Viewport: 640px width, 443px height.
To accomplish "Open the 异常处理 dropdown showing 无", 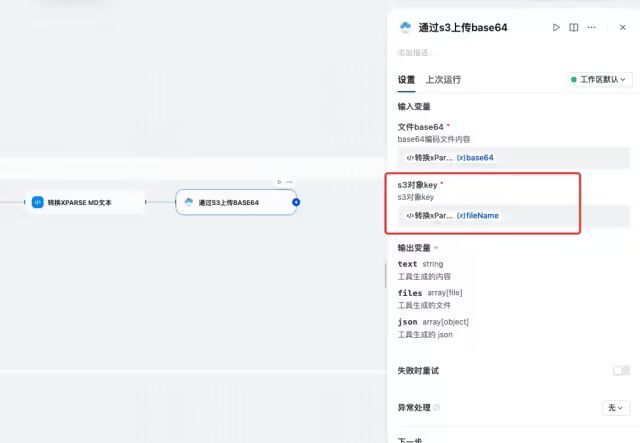I will pos(616,407).
